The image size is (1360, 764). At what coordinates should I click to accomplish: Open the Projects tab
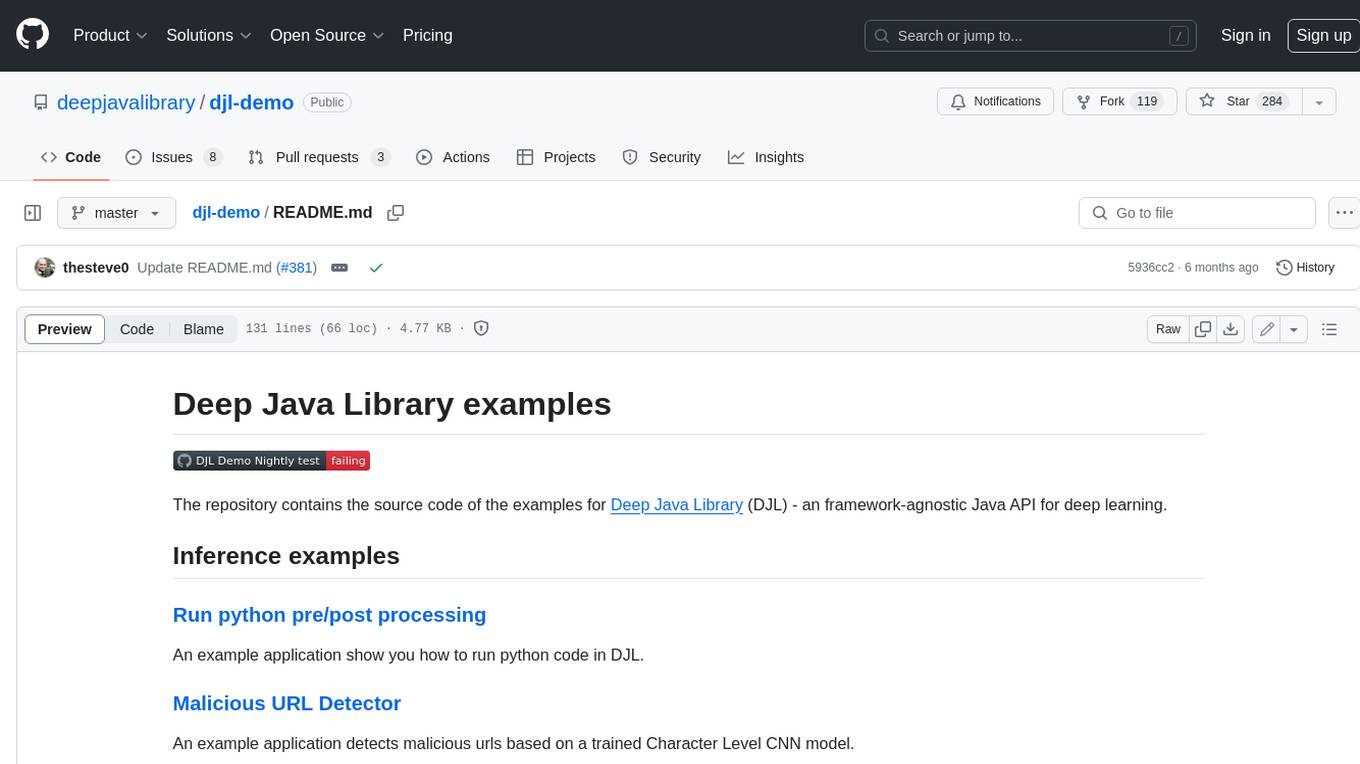tap(556, 157)
